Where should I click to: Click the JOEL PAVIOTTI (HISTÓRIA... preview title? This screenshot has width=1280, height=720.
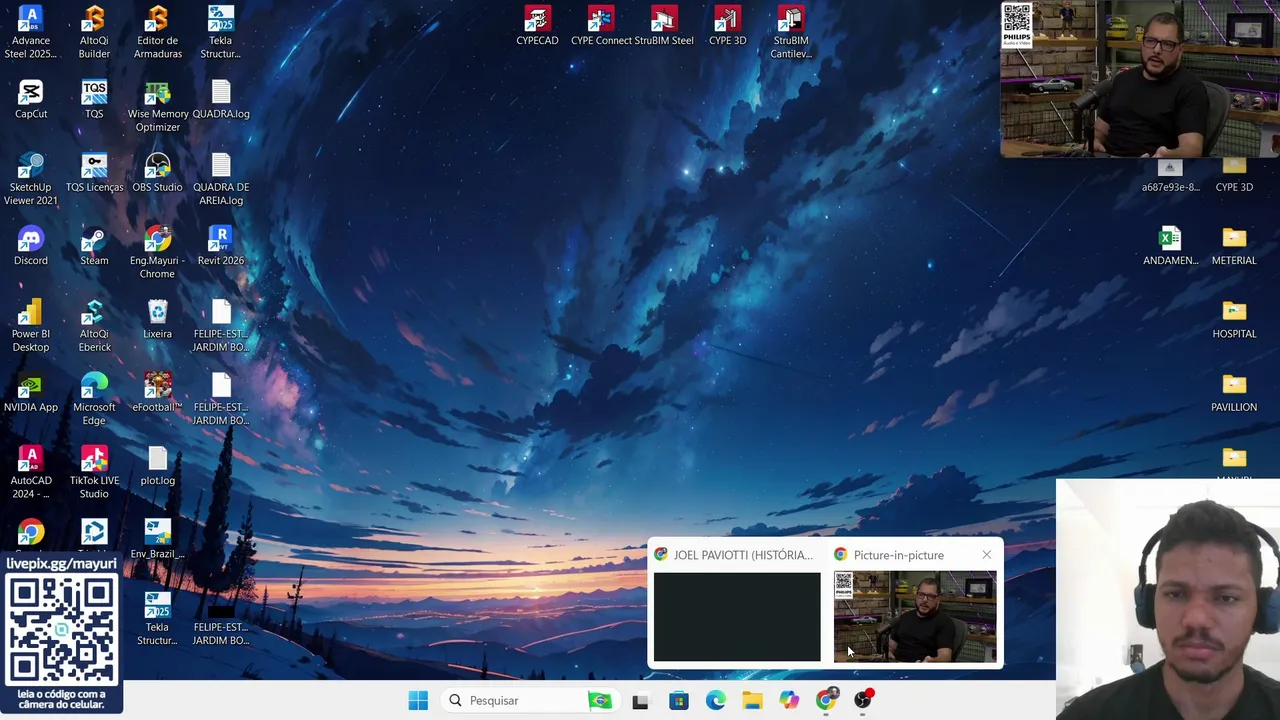(x=743, y=555)
